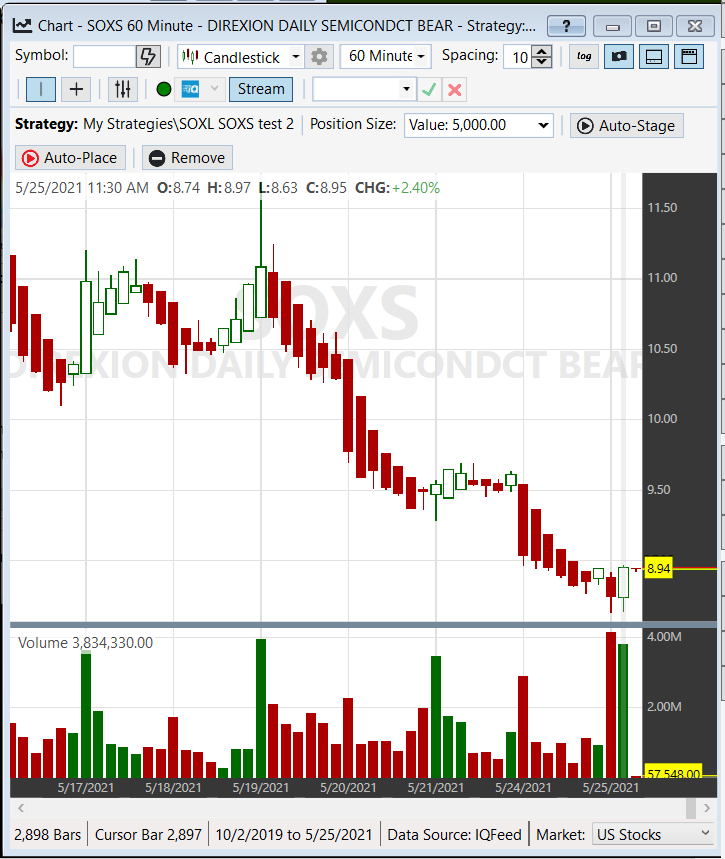Click the green checkmark accept icon
725x859 pixels.
click(429, 89)
